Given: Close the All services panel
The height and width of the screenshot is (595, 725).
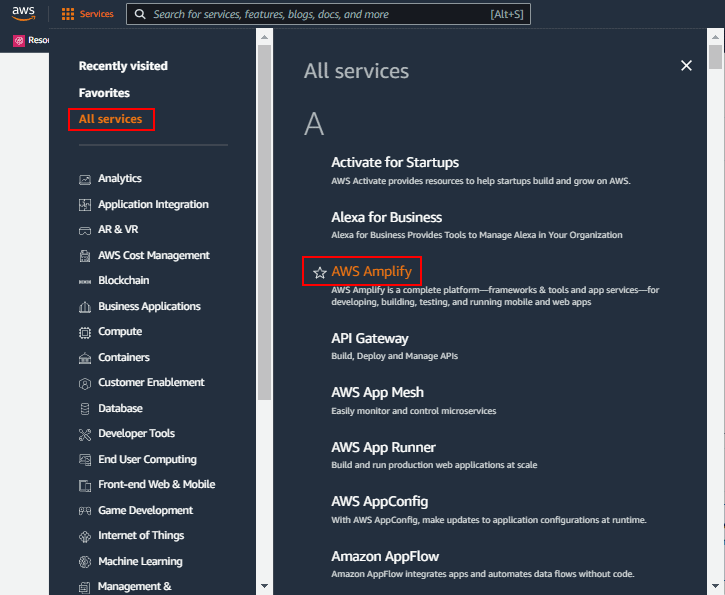Looking at the screenshot, I should tap(686, 65).
